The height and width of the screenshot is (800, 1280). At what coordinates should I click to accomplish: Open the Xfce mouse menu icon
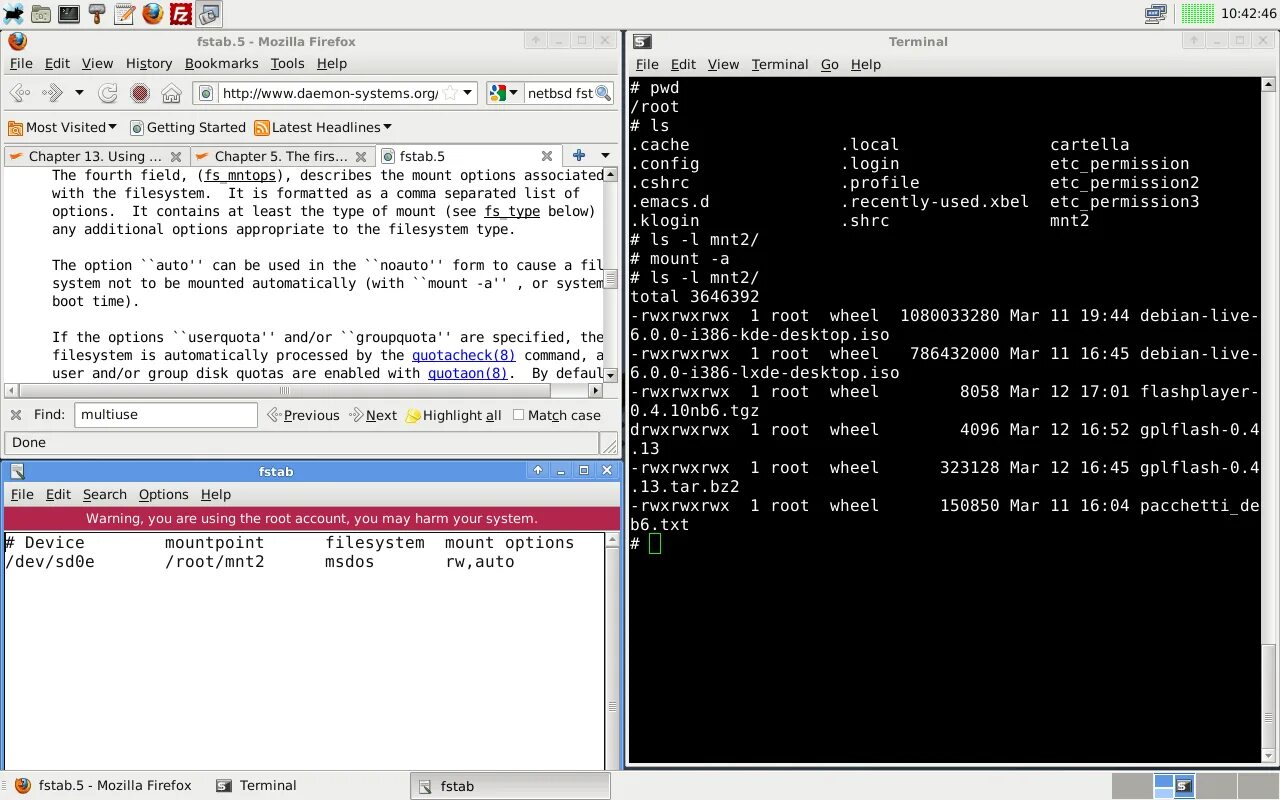click(13, 14)
